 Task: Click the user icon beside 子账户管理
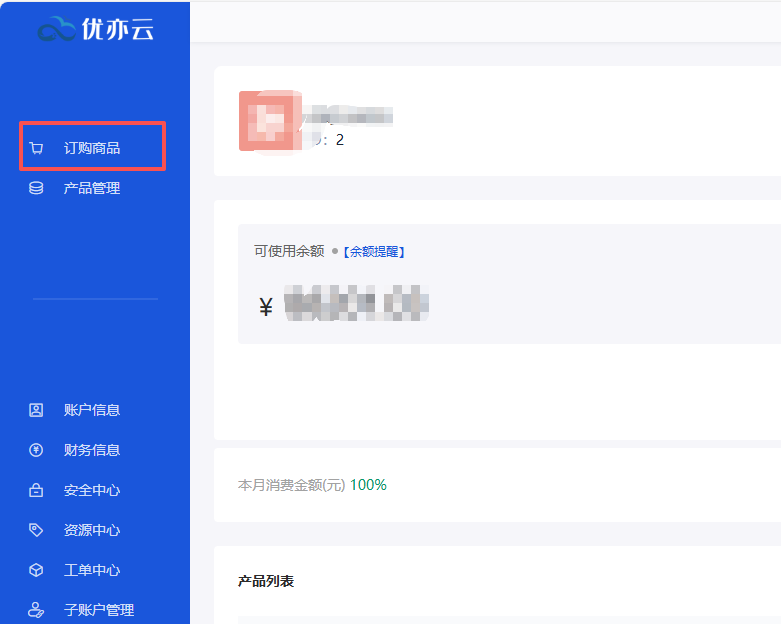(37, 609)
